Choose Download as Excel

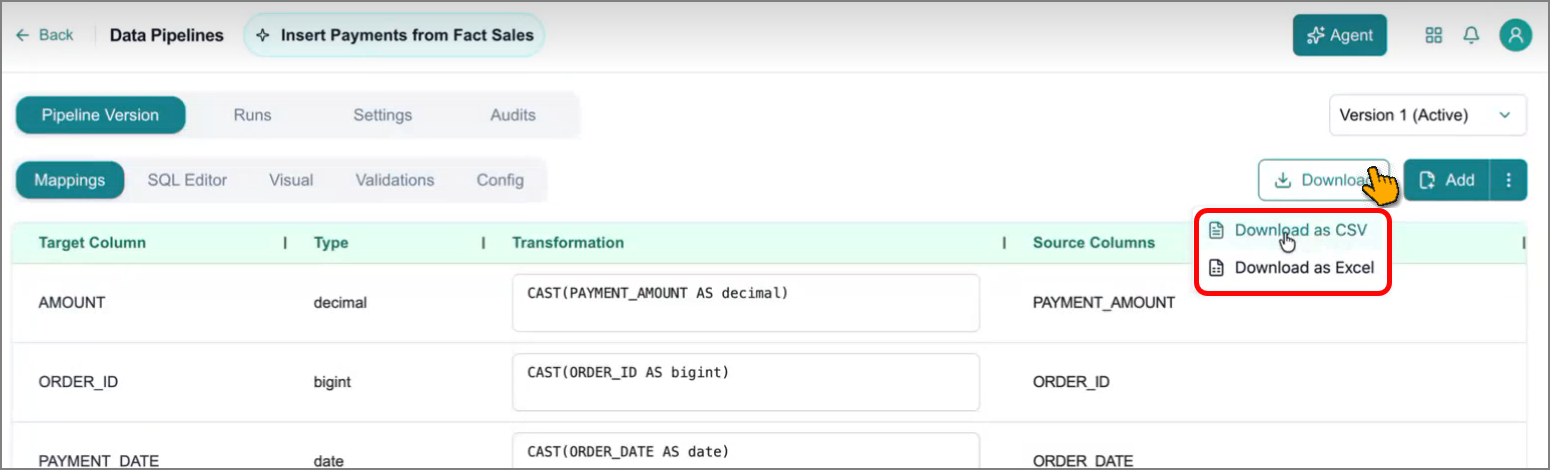[1291, 268]
